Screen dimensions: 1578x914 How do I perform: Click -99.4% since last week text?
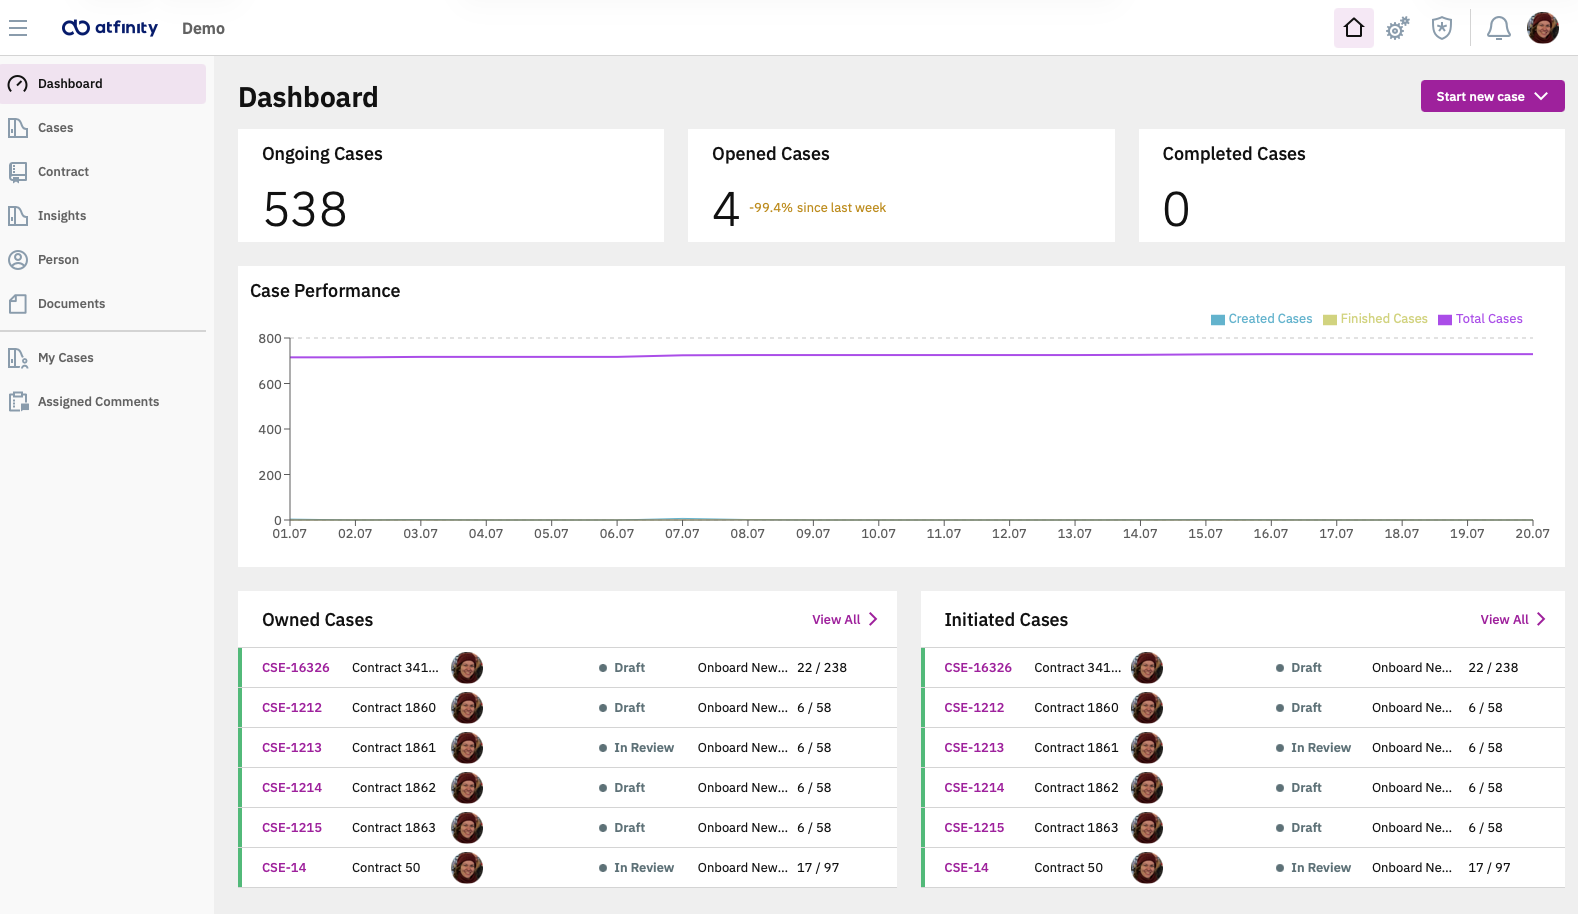818,208
